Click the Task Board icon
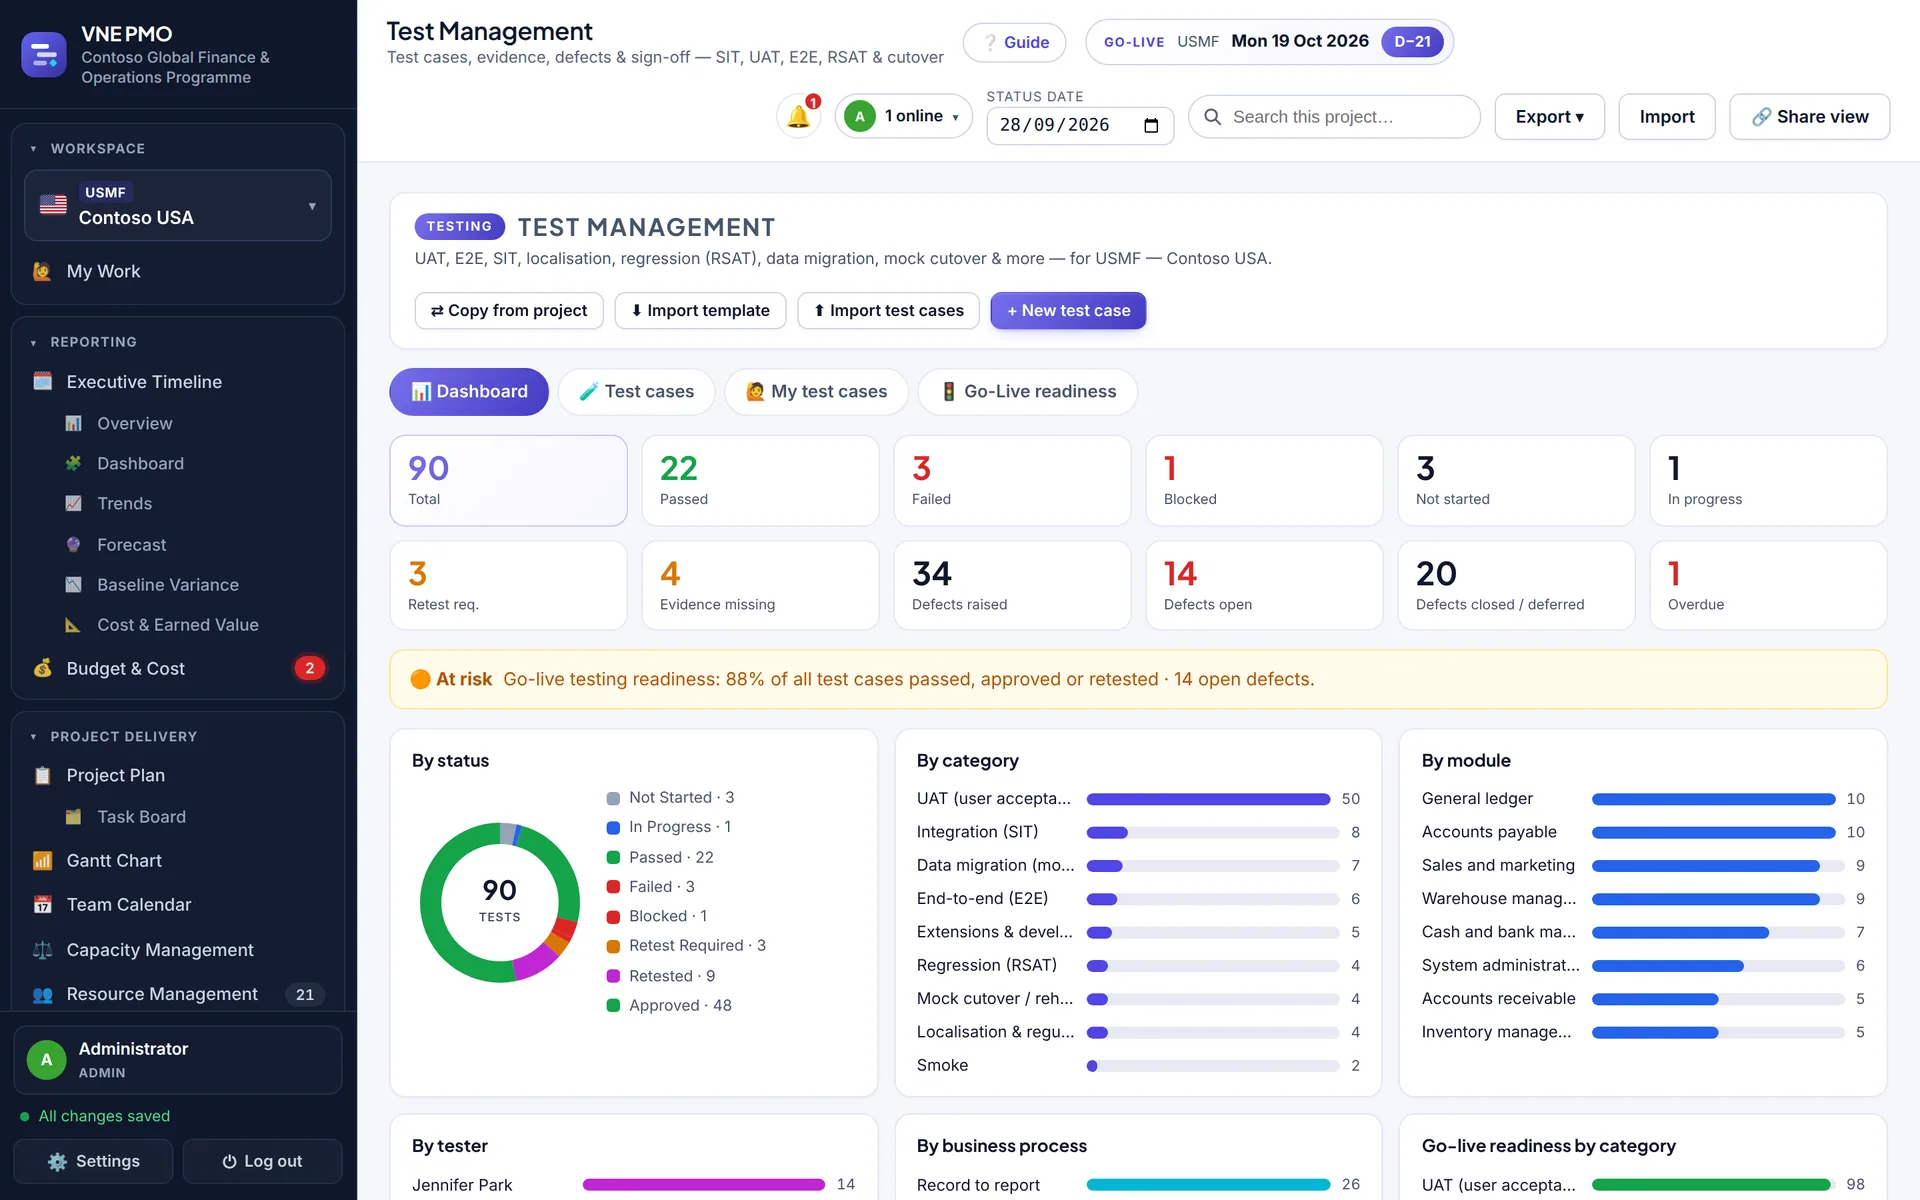Screen dimensions: 1920x1200 (x=73, y=816)
